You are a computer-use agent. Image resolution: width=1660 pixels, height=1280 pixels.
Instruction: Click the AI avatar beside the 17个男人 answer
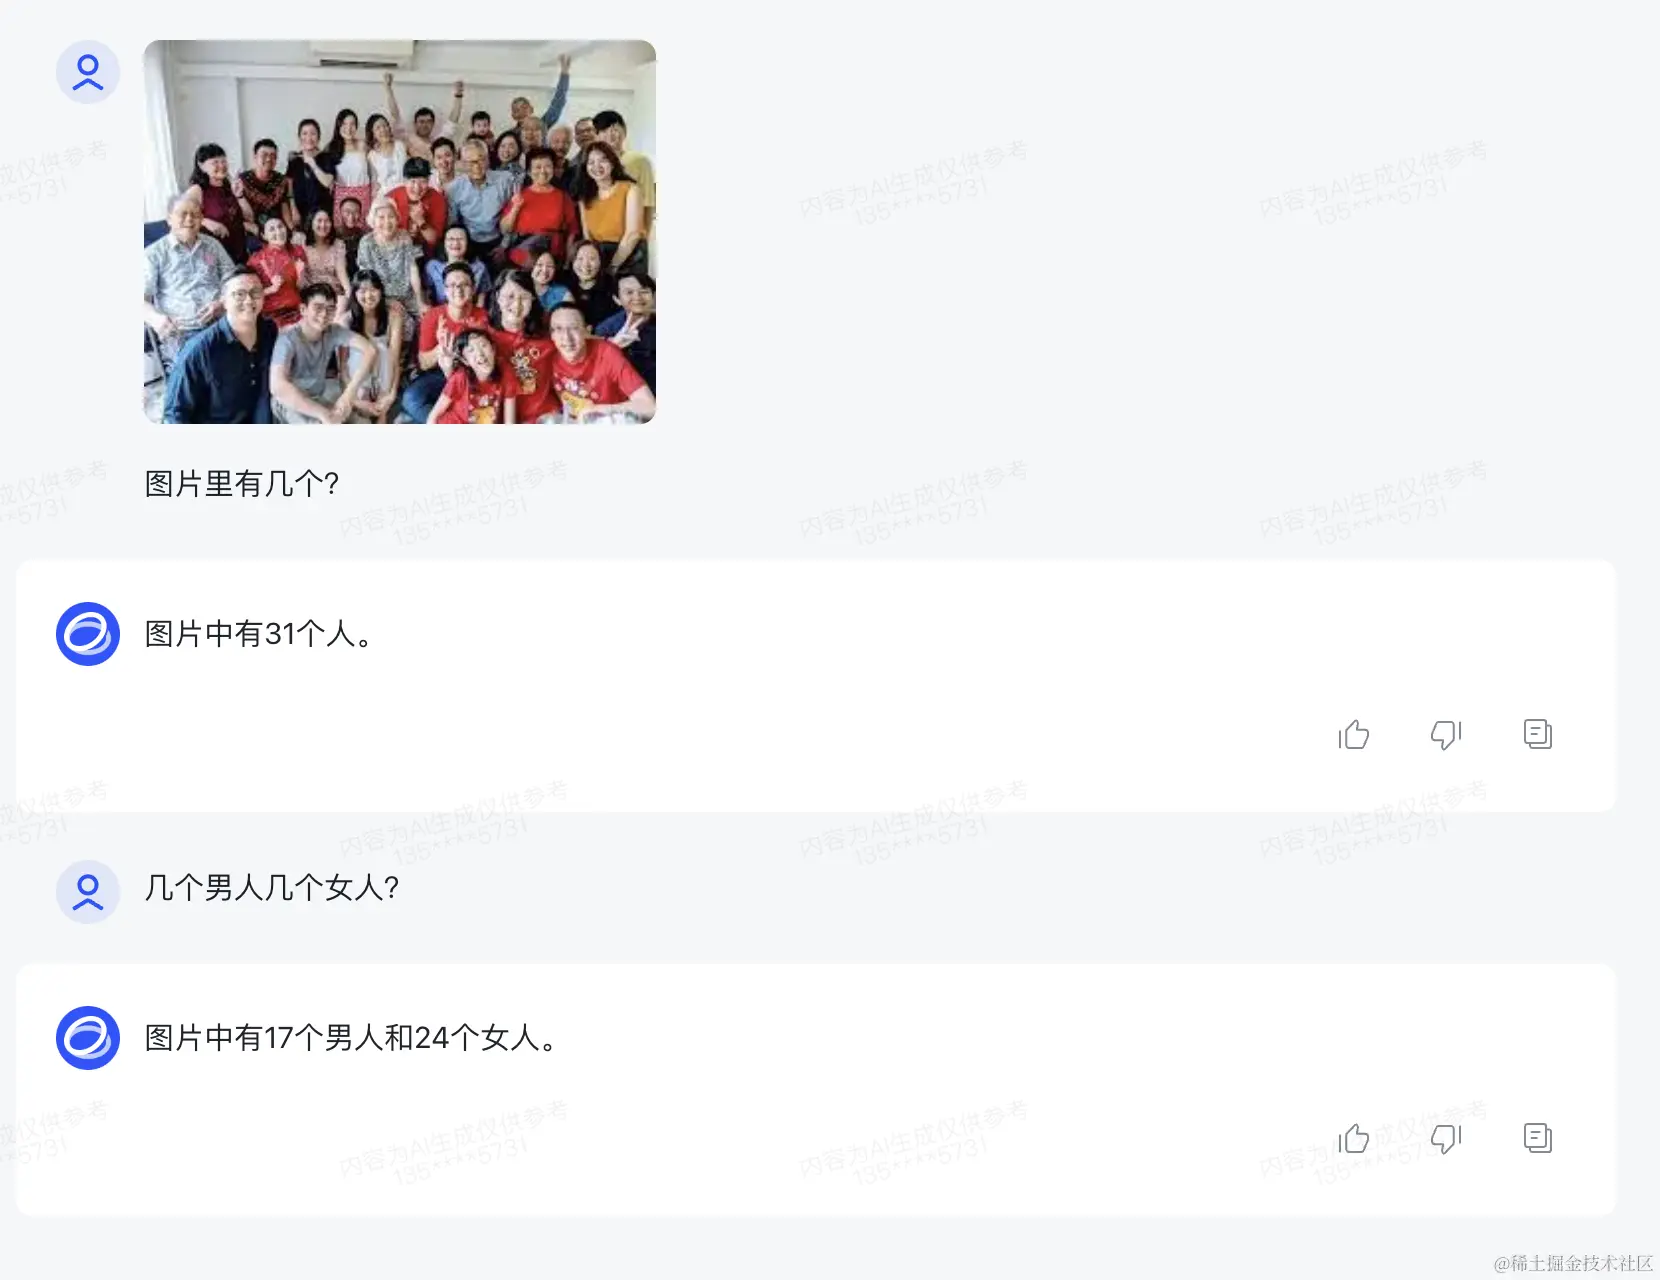click(x=88, y=1038)
